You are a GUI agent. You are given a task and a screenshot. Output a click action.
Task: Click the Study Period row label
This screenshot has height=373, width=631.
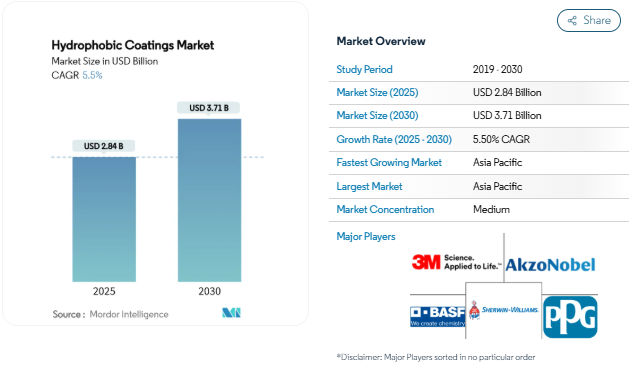pos(364,69)
